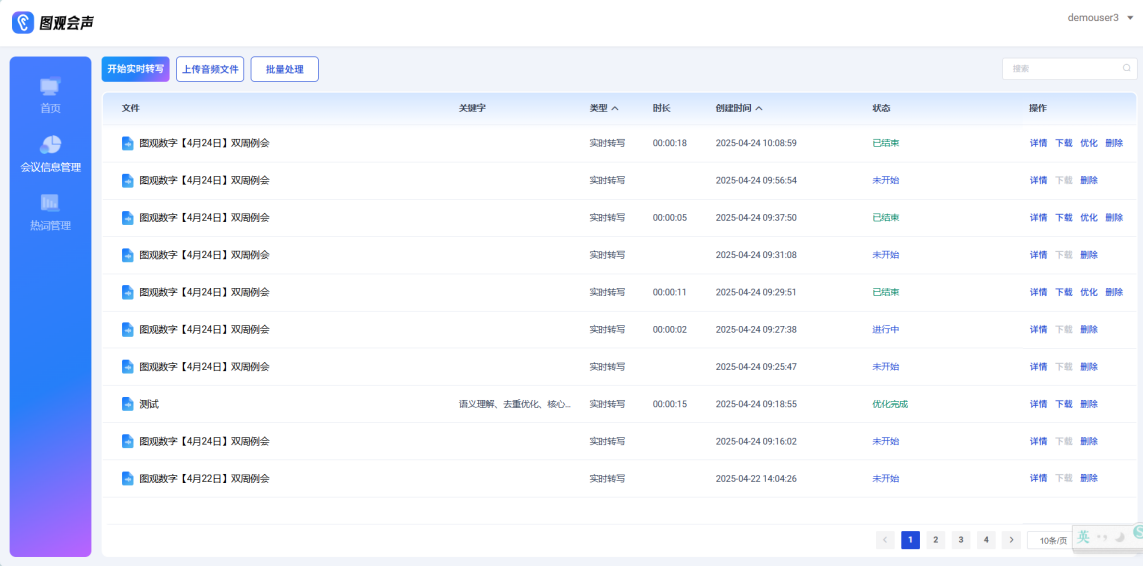Open the 批量处理 batch processing button
The image size is (1143, 566).
pyautogui.click(x=284, y=69)
